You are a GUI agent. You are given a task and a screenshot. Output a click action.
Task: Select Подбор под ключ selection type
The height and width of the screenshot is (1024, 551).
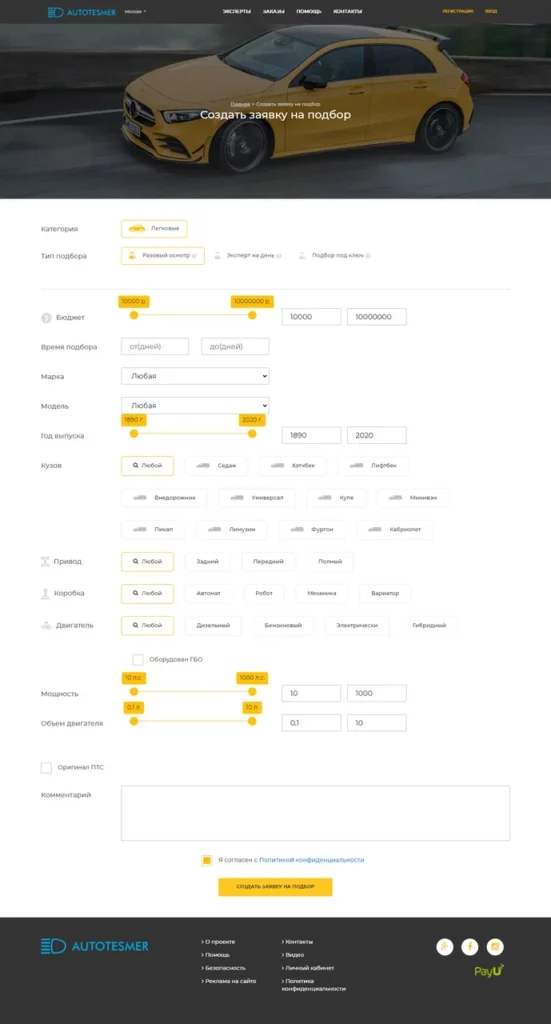pyautogui.click(x=335, y=256)
